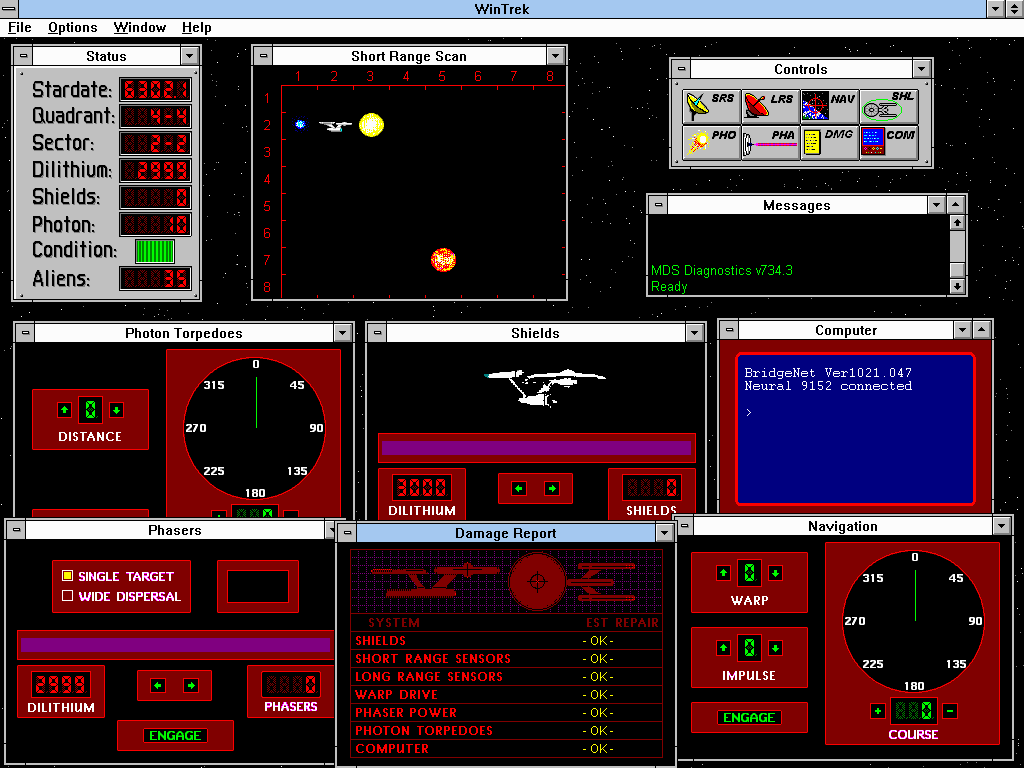Viewport: 1024px width, 768px height.
Task: Decrease photon torpedo distance down arrow
Action: 116,410
